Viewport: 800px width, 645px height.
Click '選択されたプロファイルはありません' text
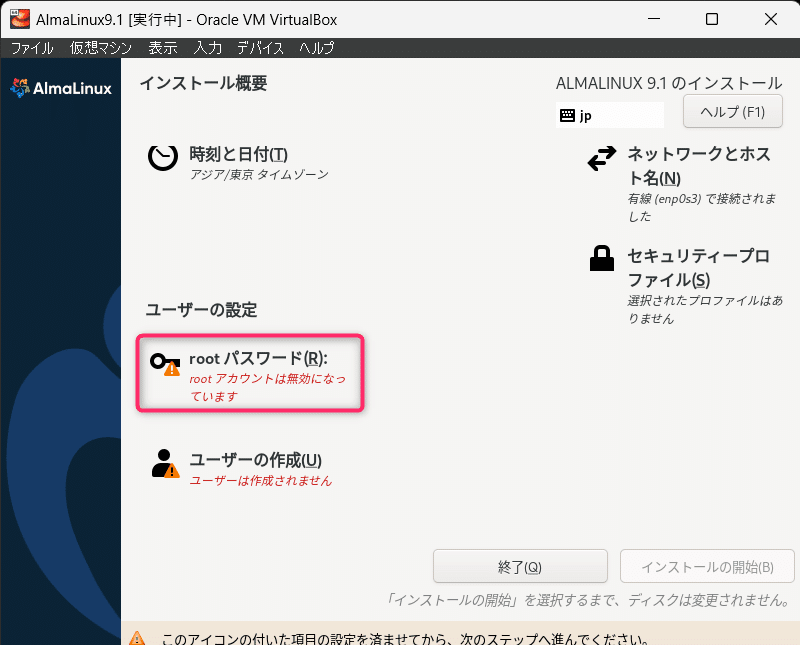pos(705,309)
